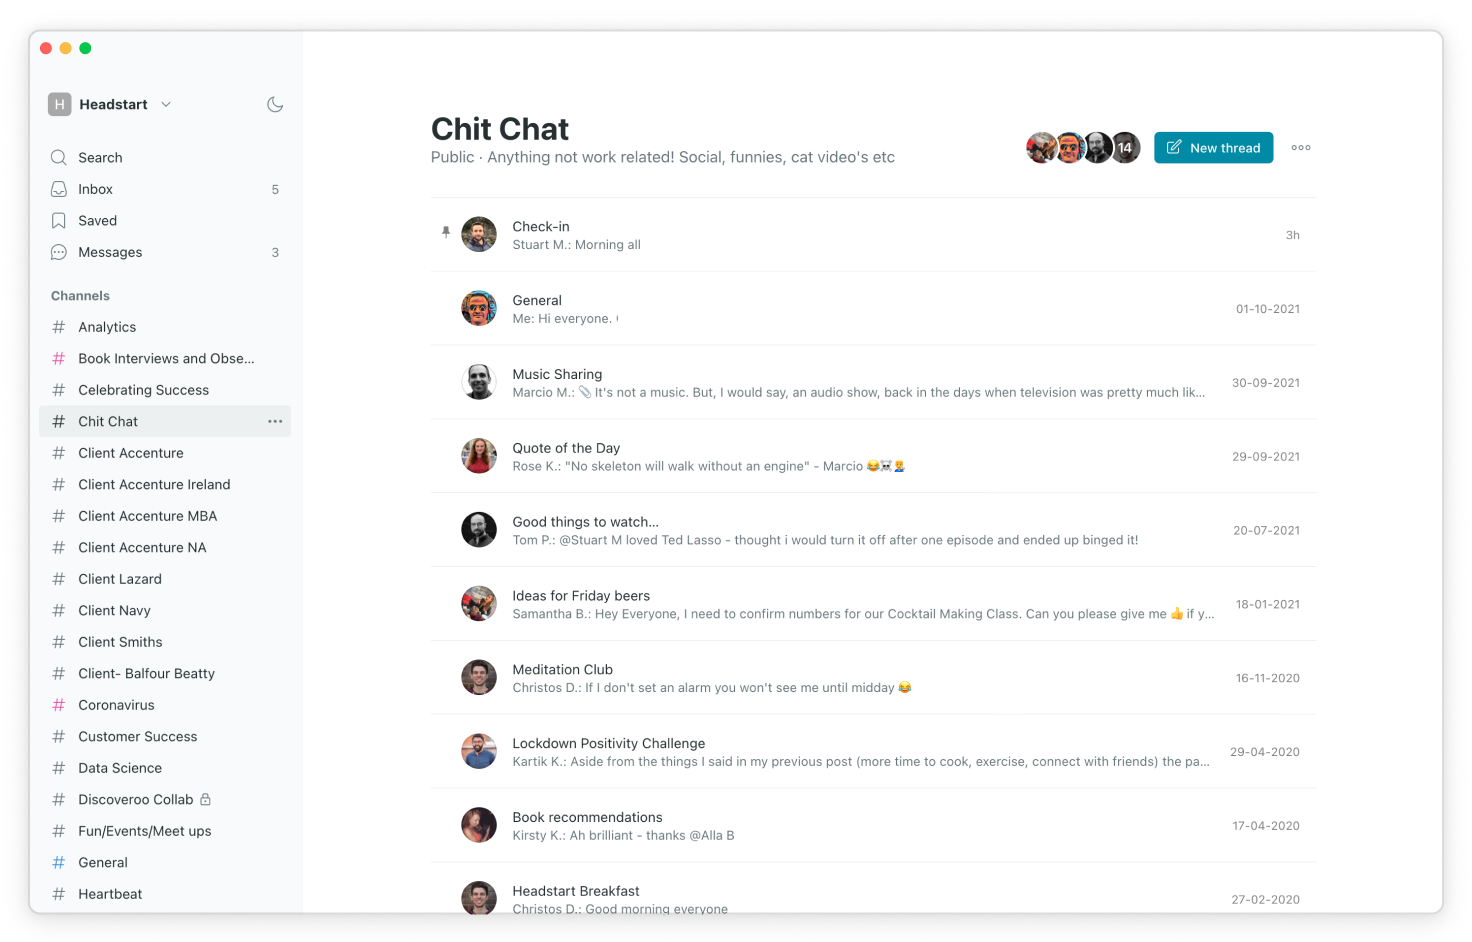This screenshot has height=942, width=1472.
Task: Open Chit Chat channel options (three dots)
Action: point(275,421)
